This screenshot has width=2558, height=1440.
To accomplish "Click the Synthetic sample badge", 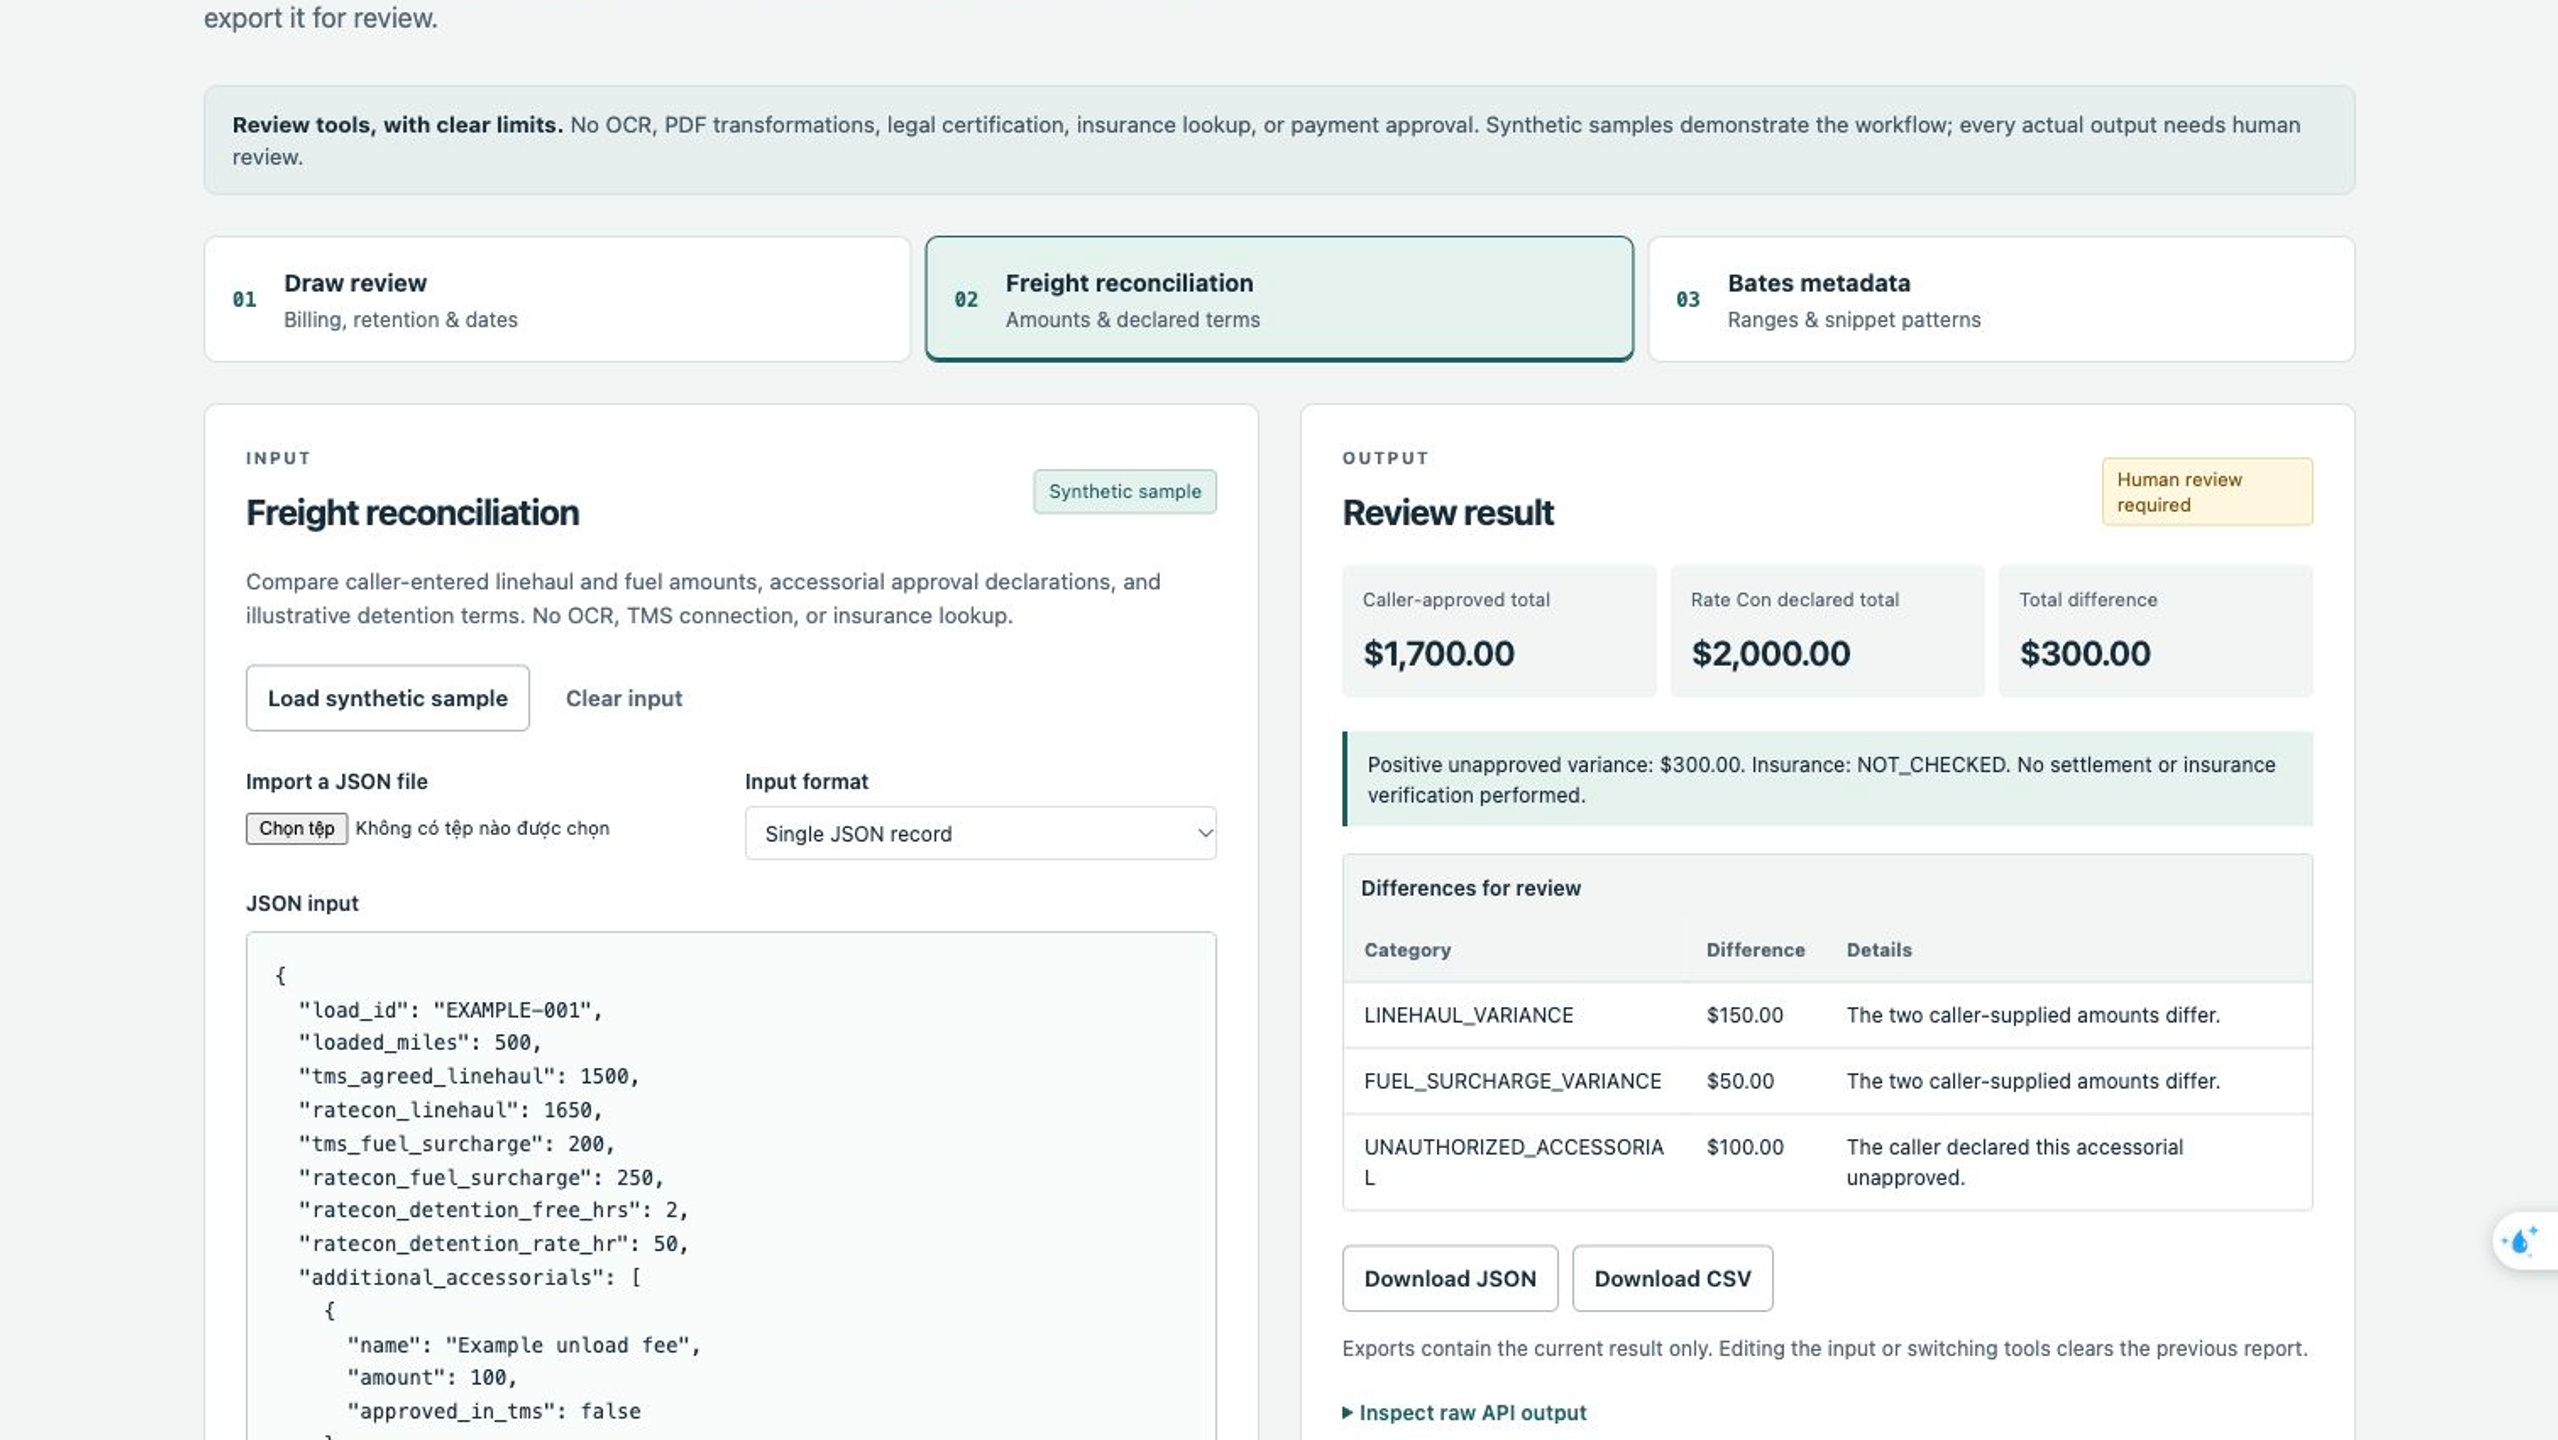I will (x=1124, y=491).
